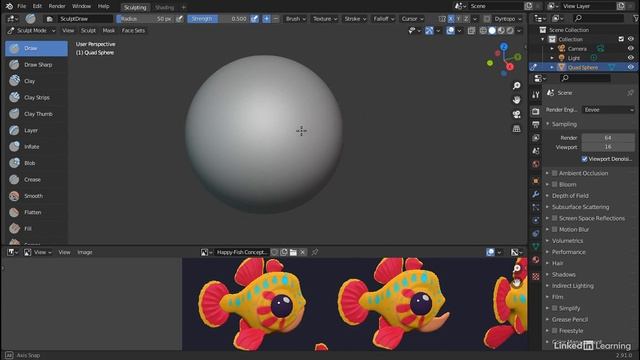640x360 pixels.
Task: Open the Face Sets menu
Action: pyautogui.click(x=133, y=31)
